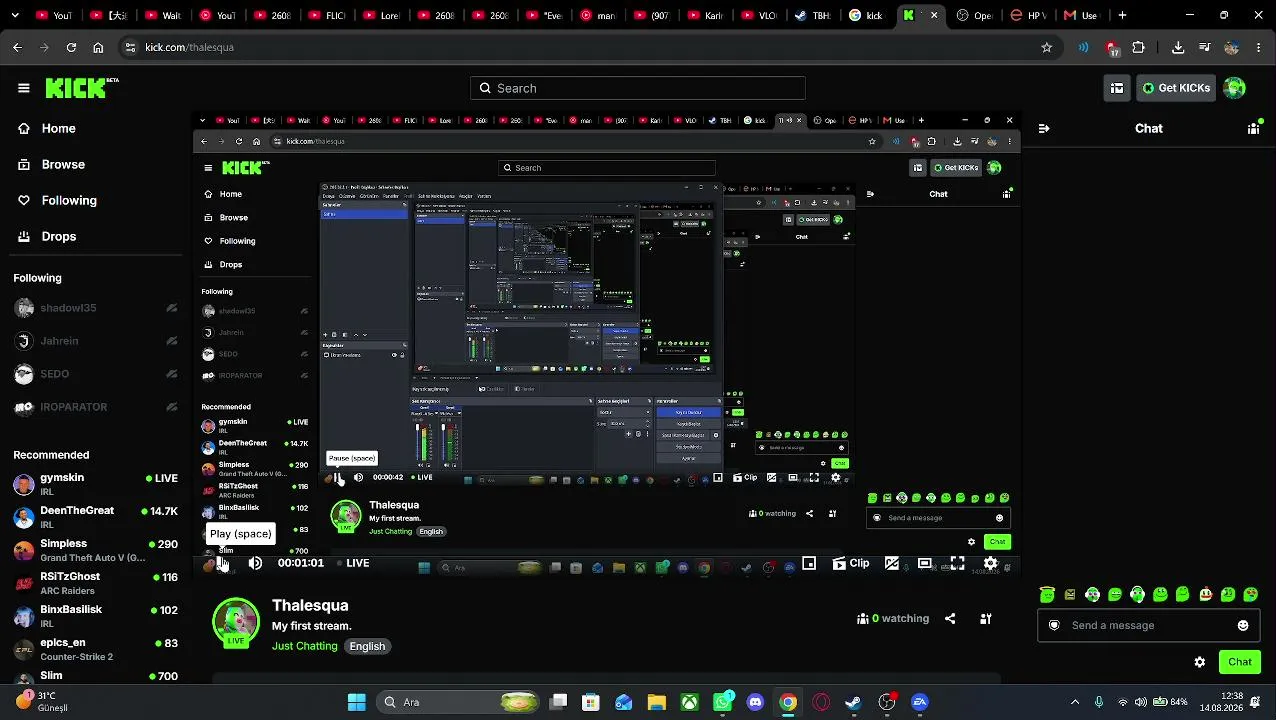Collapse the chat panel with the arrow icon
This screenshot has height=720, width=1276.
(1044, 128)
